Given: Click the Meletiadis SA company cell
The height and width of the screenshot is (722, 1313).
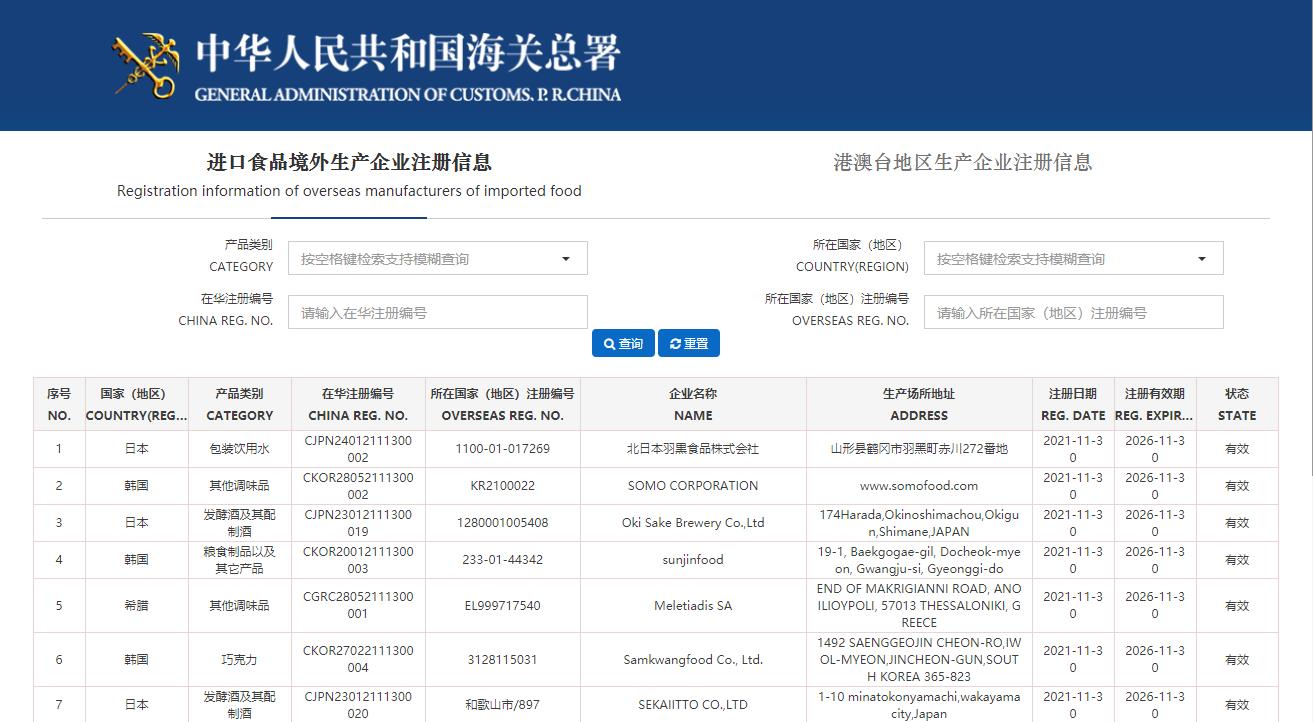Looking at the screenshot, I should [692, 606].
